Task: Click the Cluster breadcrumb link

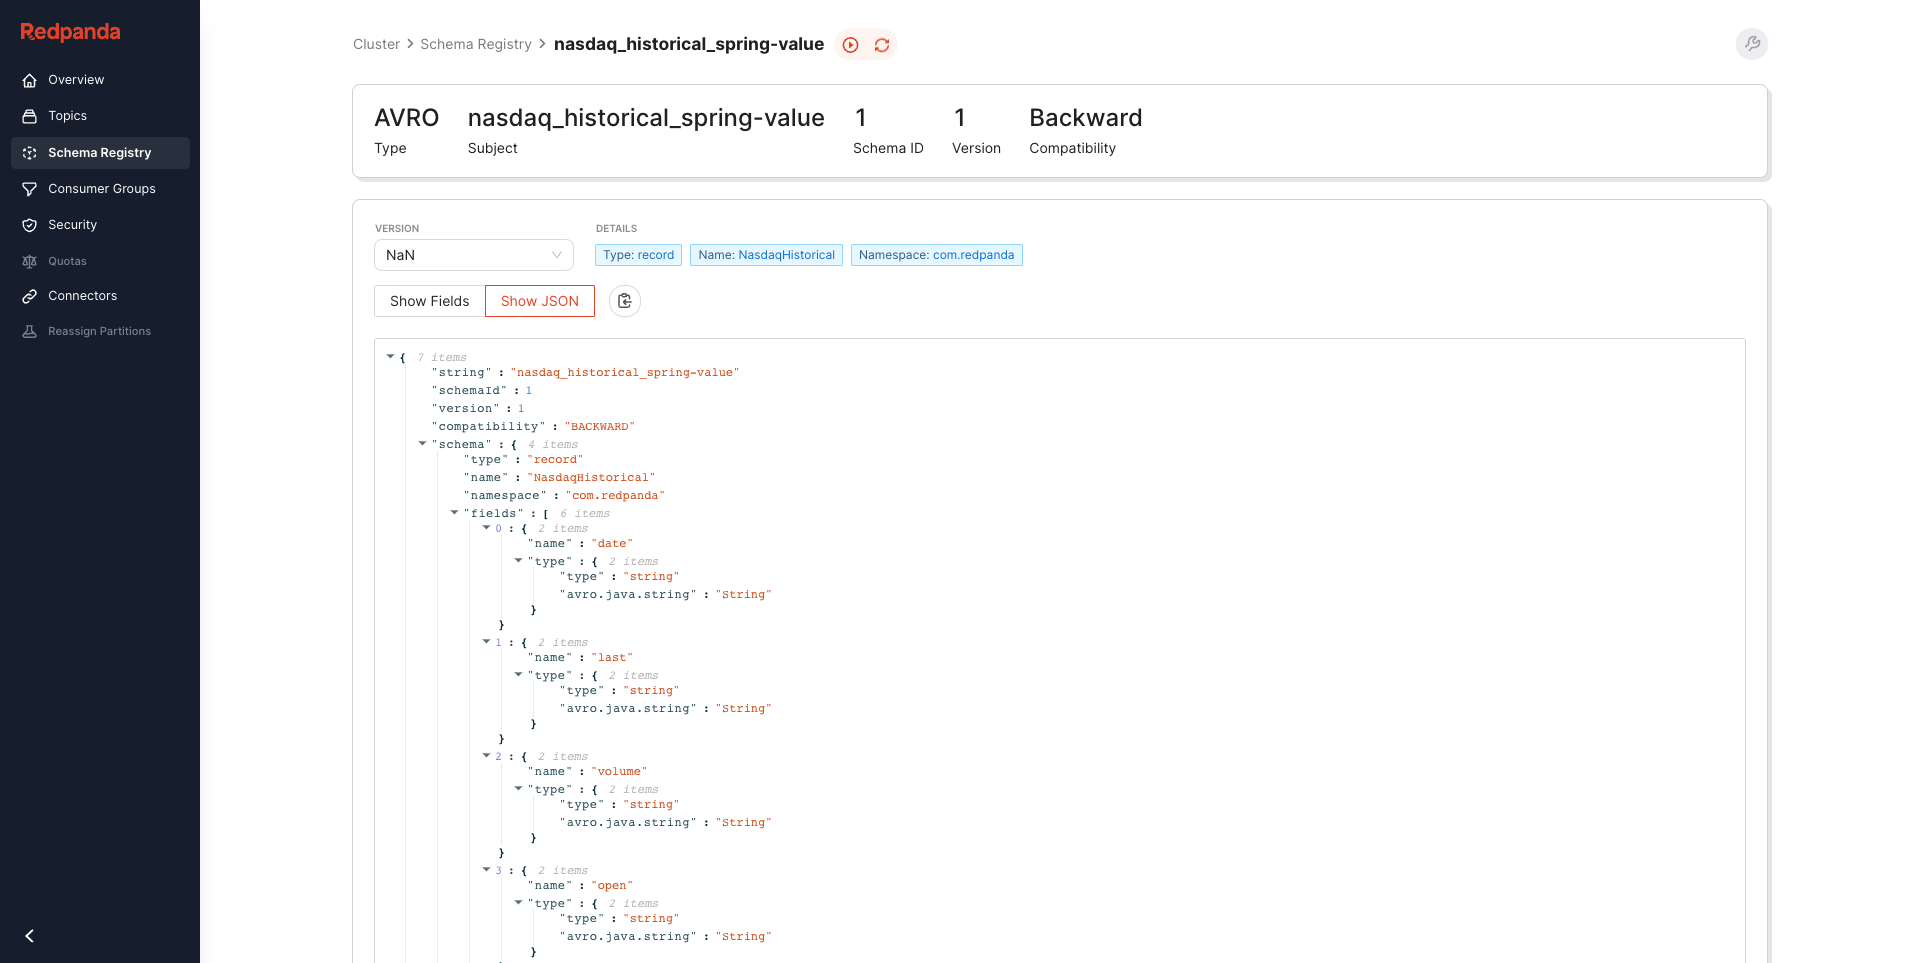Action: [376, 44]
